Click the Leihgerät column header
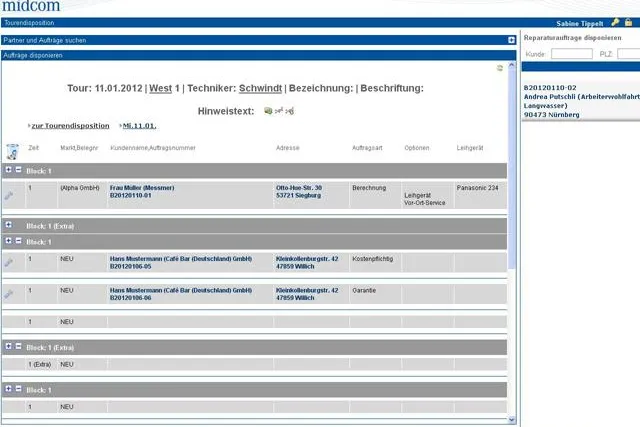Viewport: 640px width, 427px height. [470, 148]
